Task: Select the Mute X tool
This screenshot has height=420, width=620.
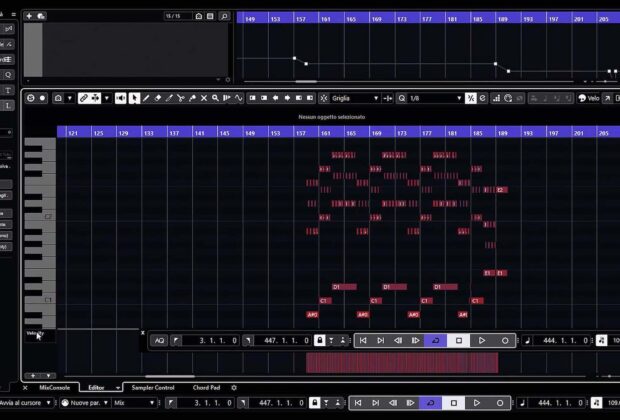Action: [x=204, y=98]
